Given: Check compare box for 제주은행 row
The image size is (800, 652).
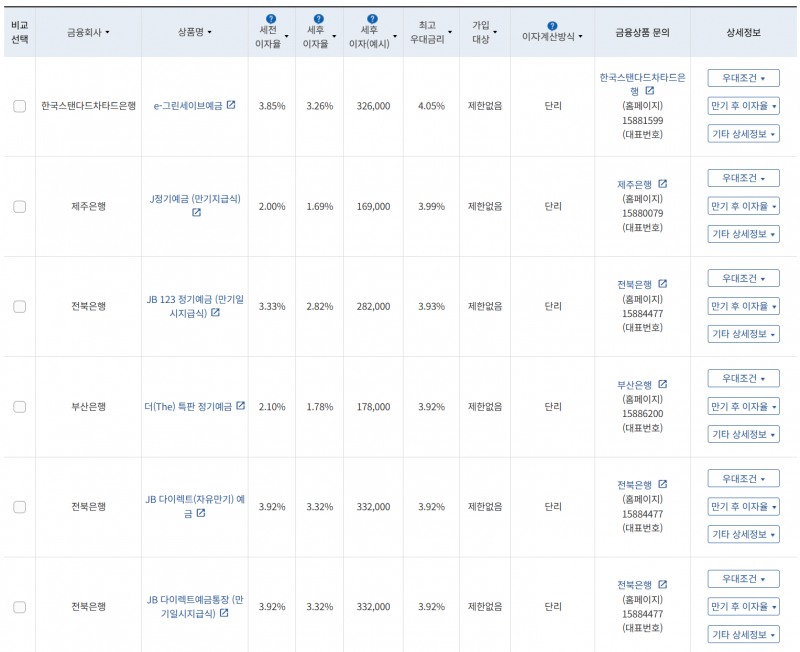Looking at the screenshot, I should tap(19, 207).
